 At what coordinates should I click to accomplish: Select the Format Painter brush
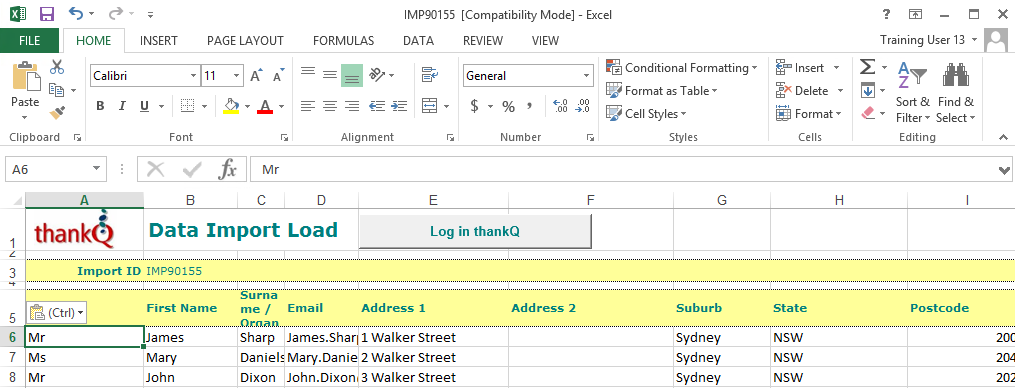pos(57,113)
